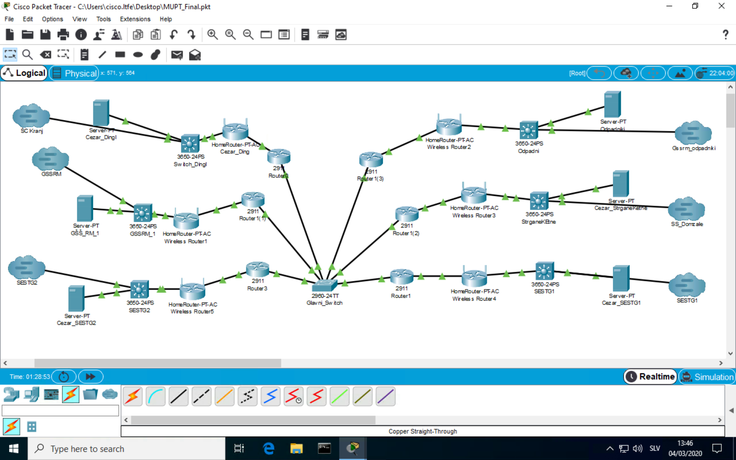736x460 pixels.
Task: Select Connections category lightning icon
Action: point(70,394)
